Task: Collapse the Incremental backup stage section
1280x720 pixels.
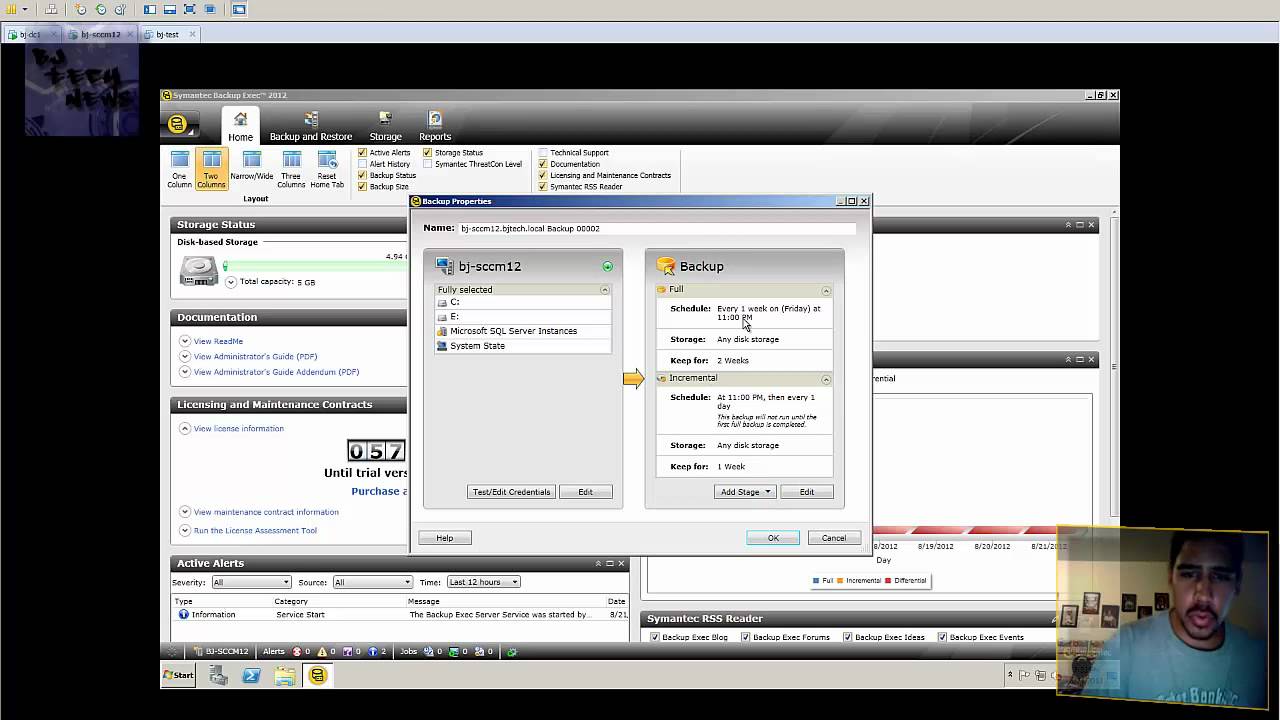Action: (826, 379)
